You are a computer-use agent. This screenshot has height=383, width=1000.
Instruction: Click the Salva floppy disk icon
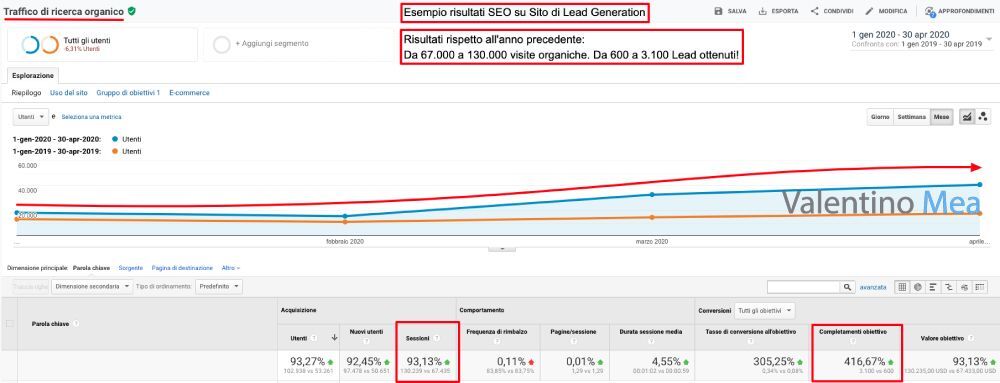(719, 11)
